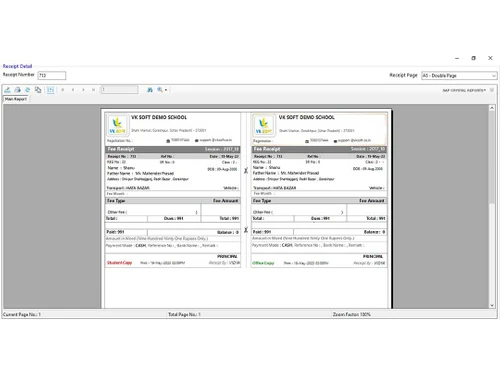The width and height of the screenshot is (500, 375).
Task: Close the receipt window
Action: coord(490,58)
